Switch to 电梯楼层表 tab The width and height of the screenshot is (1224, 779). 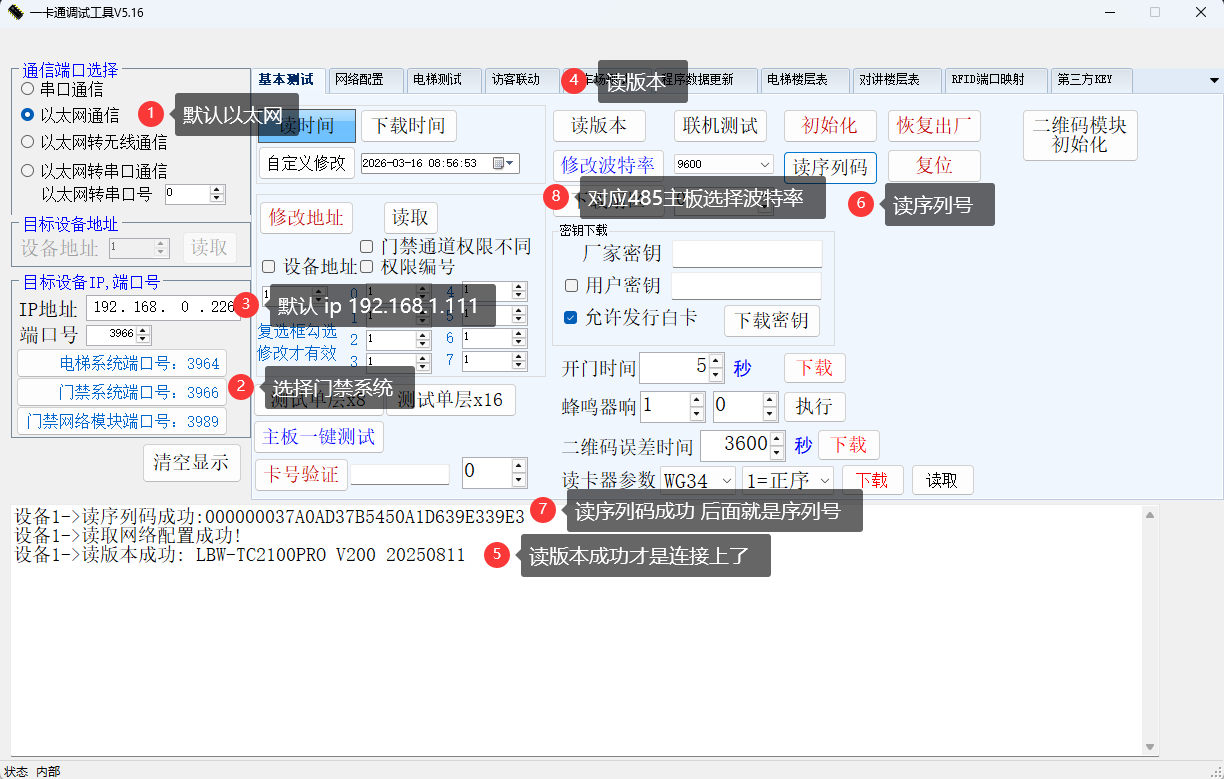805,80
